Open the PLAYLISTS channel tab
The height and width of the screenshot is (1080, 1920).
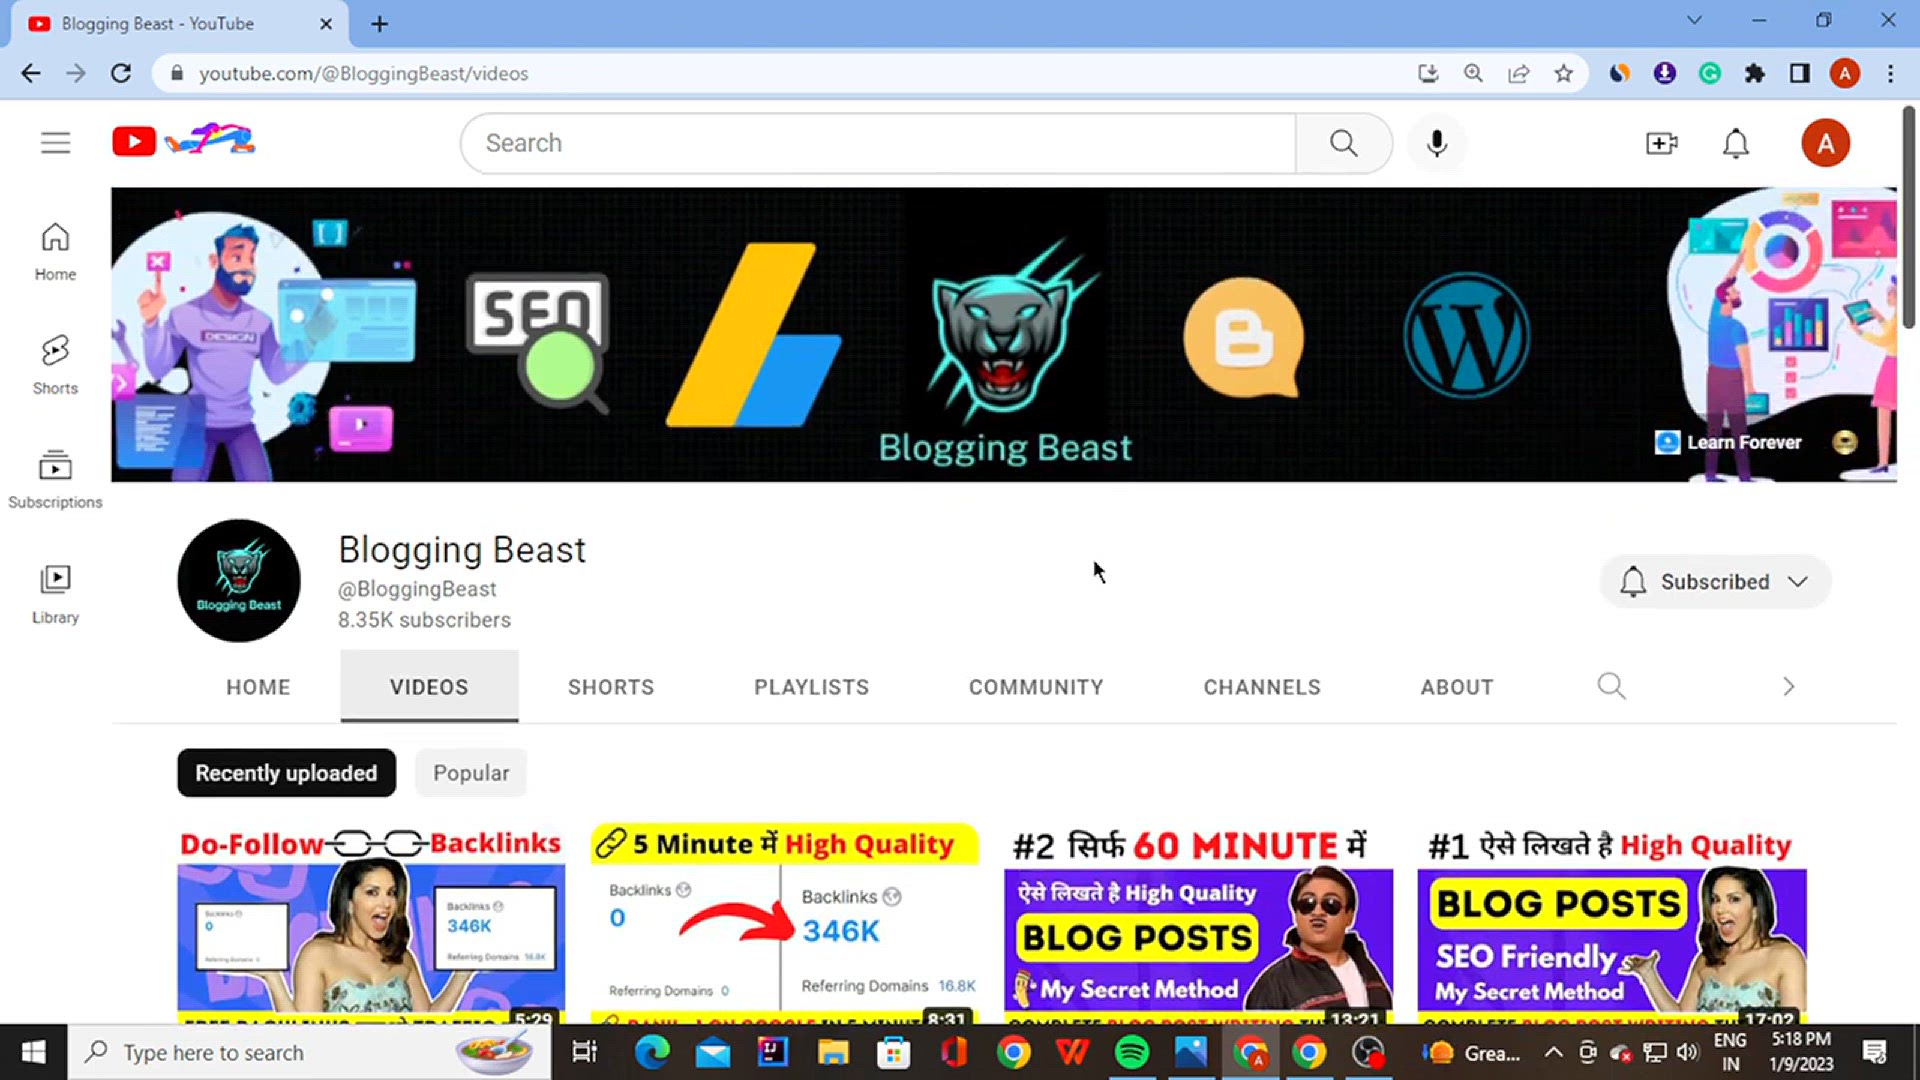811,687
